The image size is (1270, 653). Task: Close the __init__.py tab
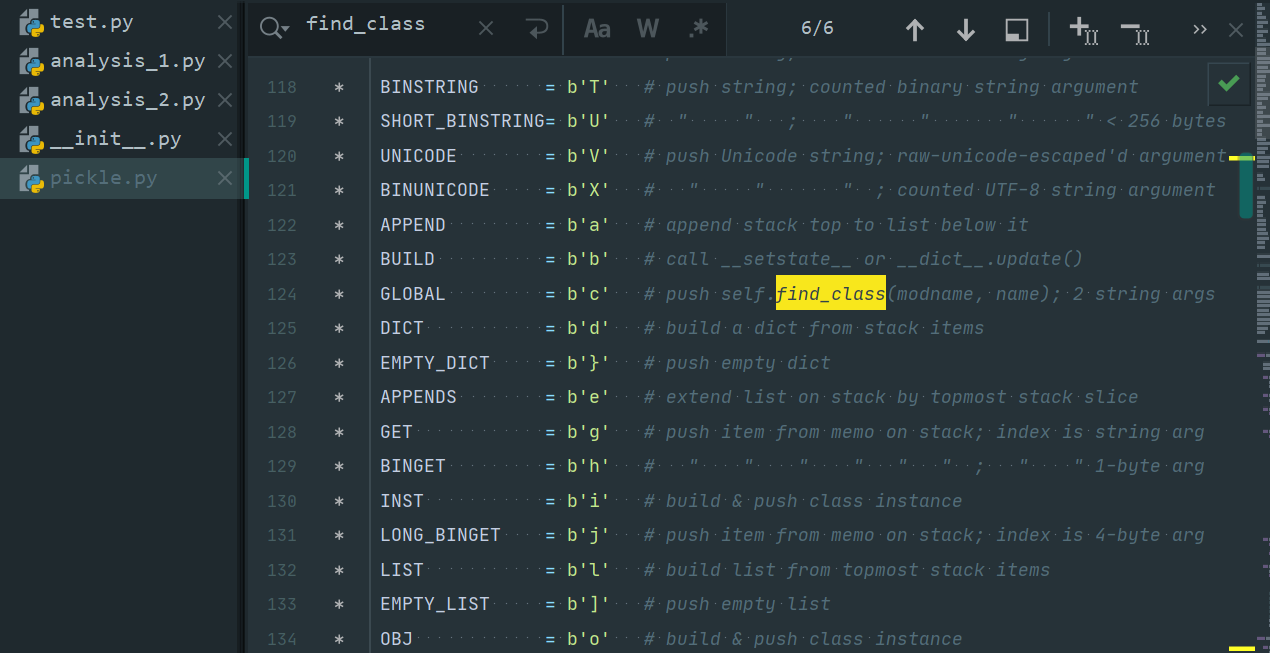tap(225, 139)
